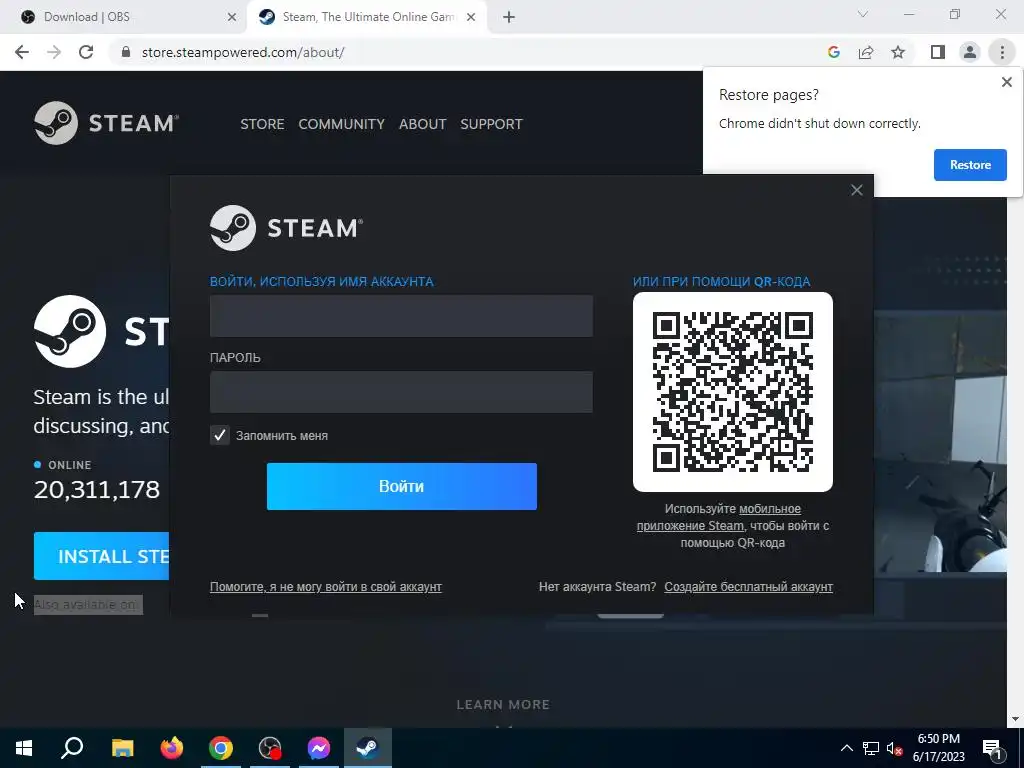Image resolution: width=1024 pixels, height=768 pixels.
Task: Open the STORE menu
Action: (x=262, y=124)
